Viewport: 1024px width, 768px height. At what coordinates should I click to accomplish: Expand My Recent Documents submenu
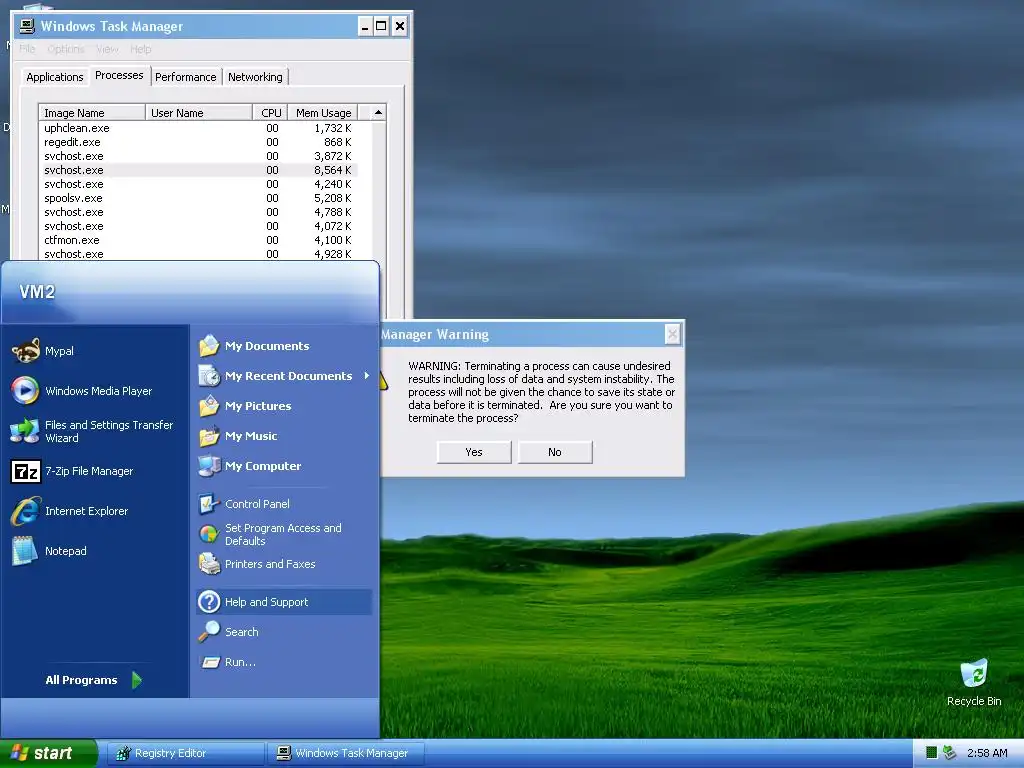coord(284,376)
